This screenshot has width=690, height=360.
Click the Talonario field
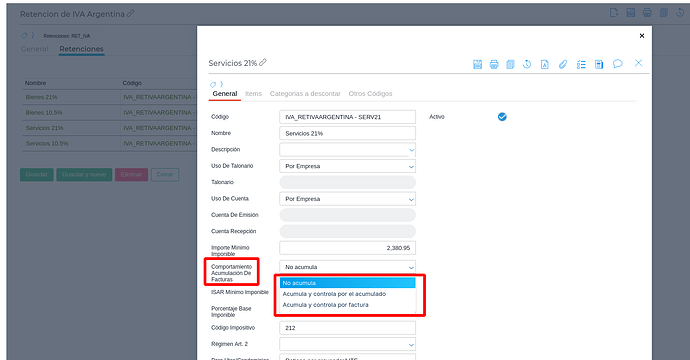[347, 182]
